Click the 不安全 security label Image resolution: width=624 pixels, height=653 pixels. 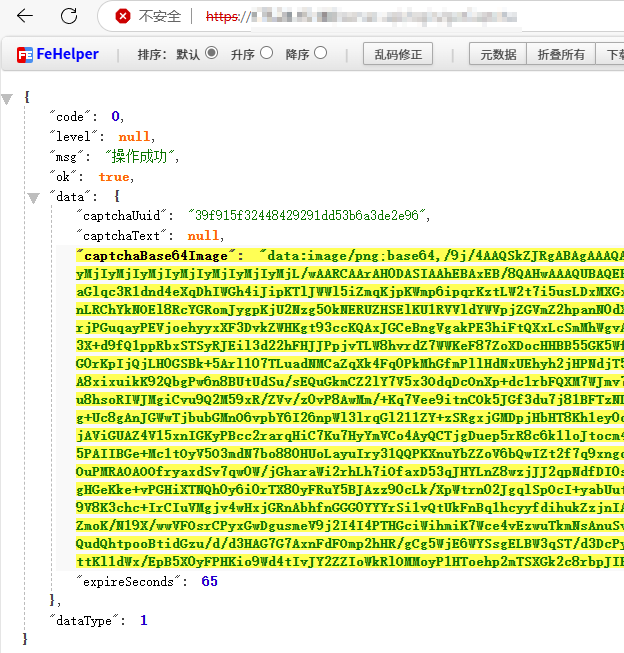[160, 16]
